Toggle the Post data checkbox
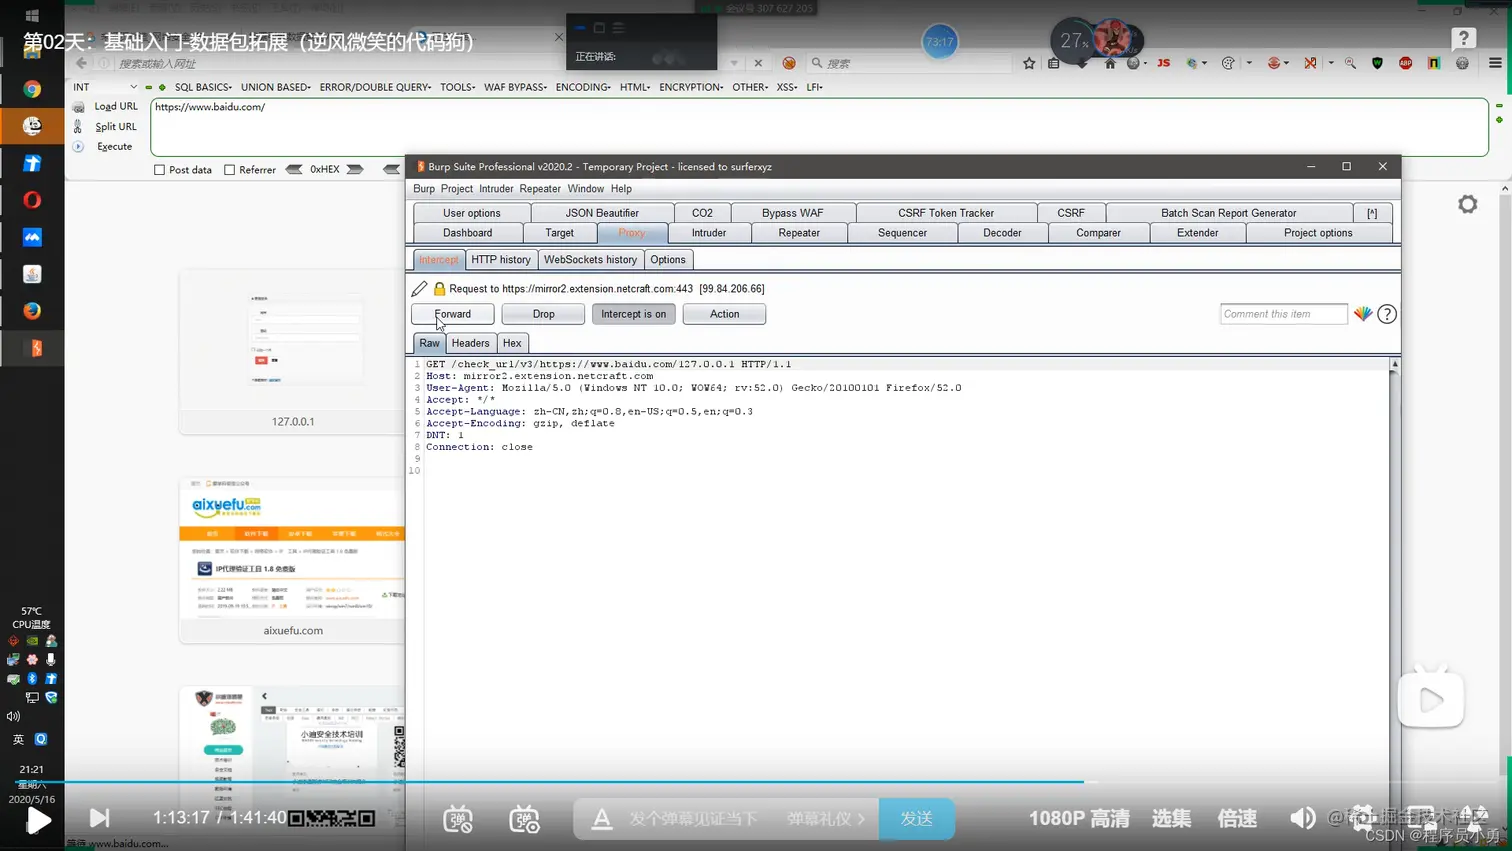The height and width of the screenshot is (851, 1512). (x=160, y=170)
